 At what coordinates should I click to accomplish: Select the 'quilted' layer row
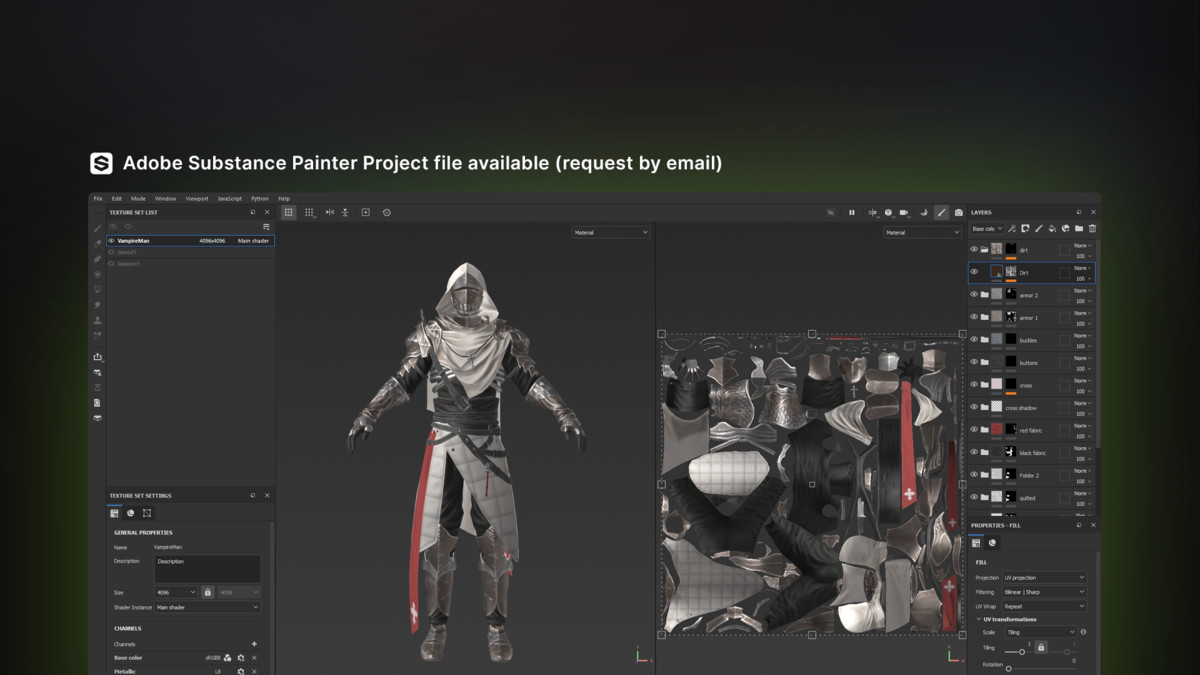coord(1031,497)
